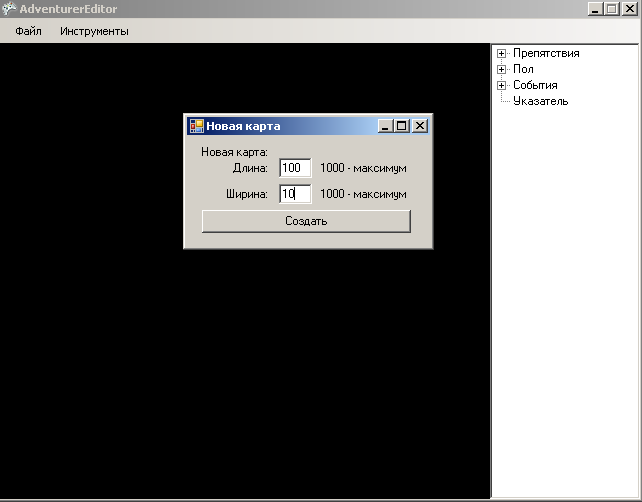The image size is (642, 502).
Task: Expand the Препятствия tree node
Action: tap(501, 53)
